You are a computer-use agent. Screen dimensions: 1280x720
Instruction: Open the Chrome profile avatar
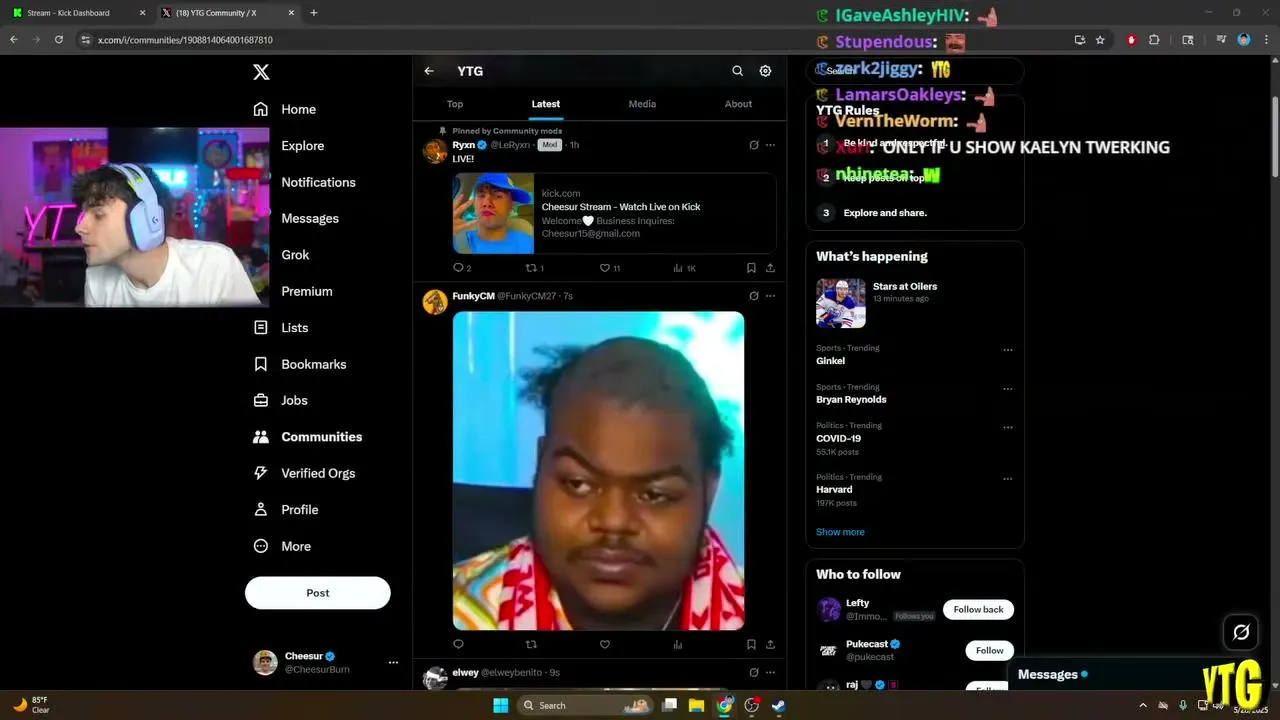point(1244,40)
